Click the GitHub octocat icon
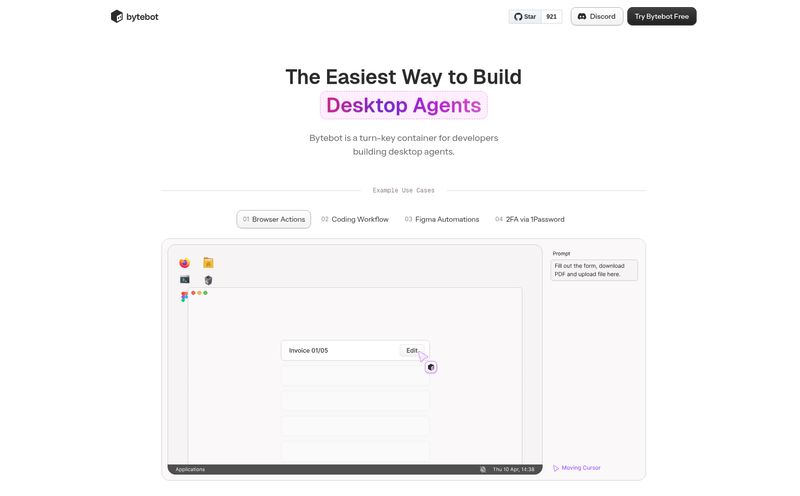The width and height of the screenshot is (800, 496). coord(518,17)
